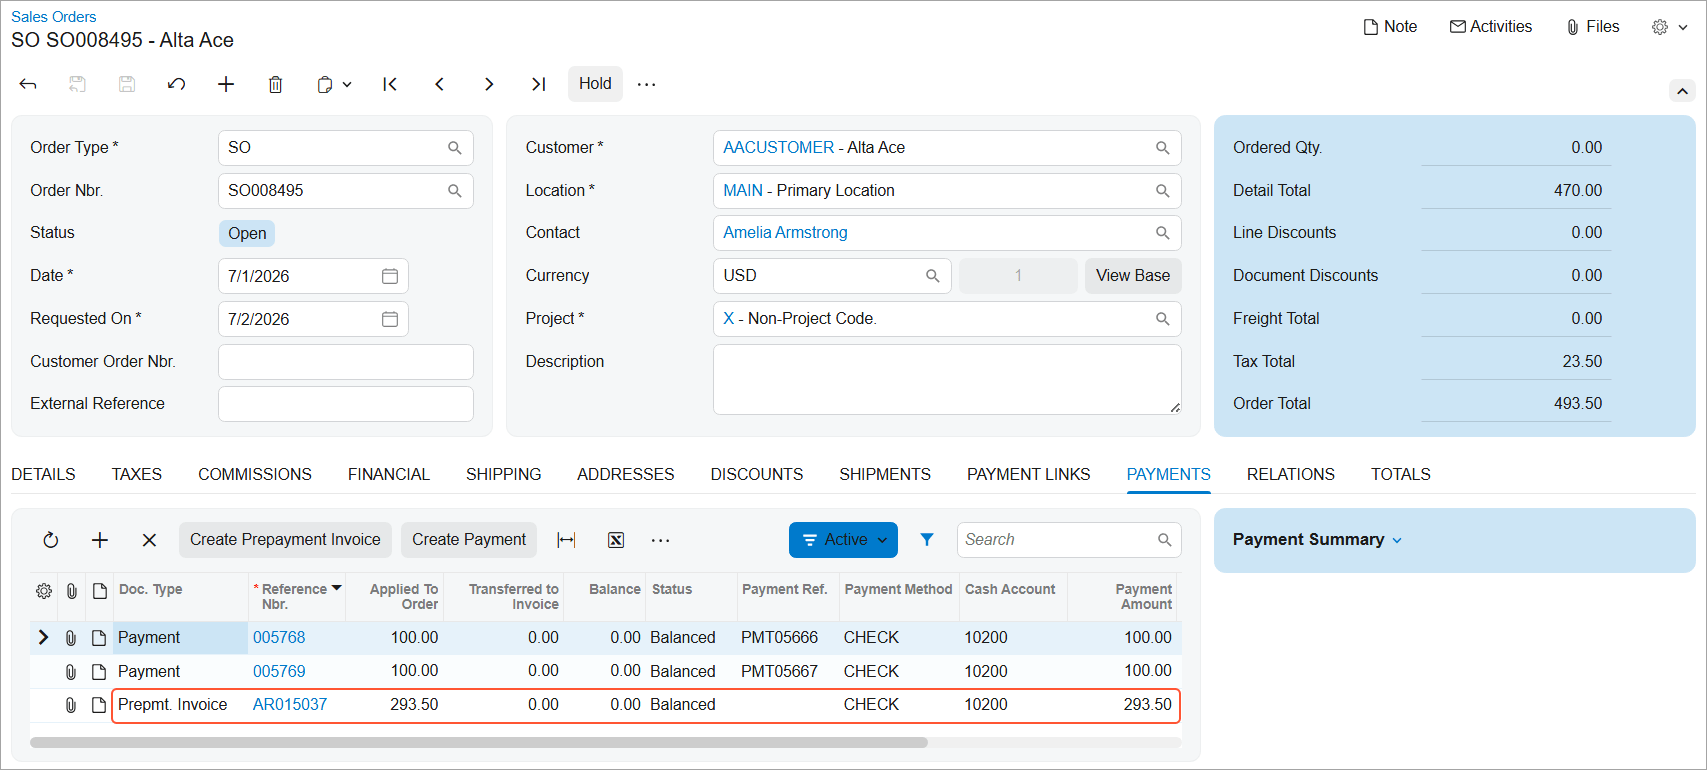1707x770 pixels.
Task: Open the Active filter dropdown
Action: point(843,540)
